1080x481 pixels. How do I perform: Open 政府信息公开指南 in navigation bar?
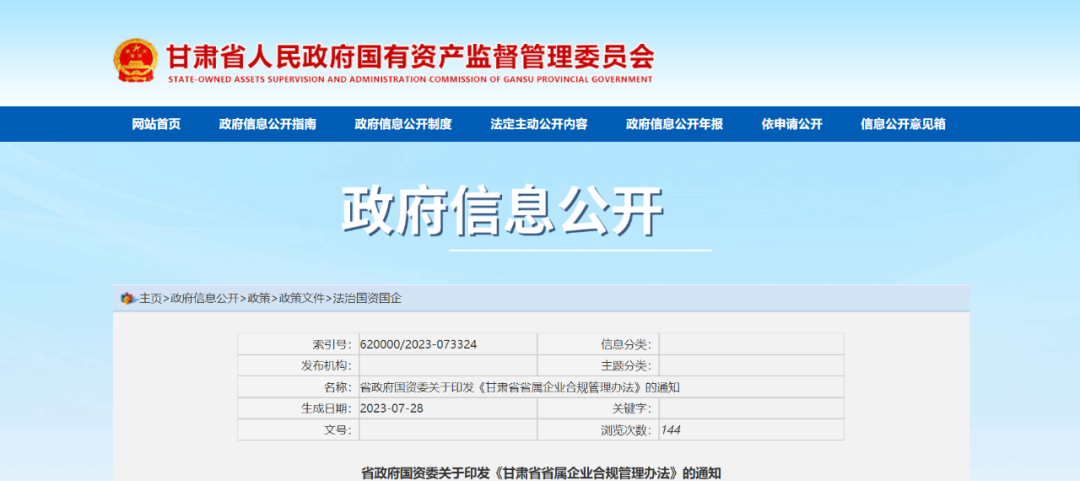[x=267, y=124]
